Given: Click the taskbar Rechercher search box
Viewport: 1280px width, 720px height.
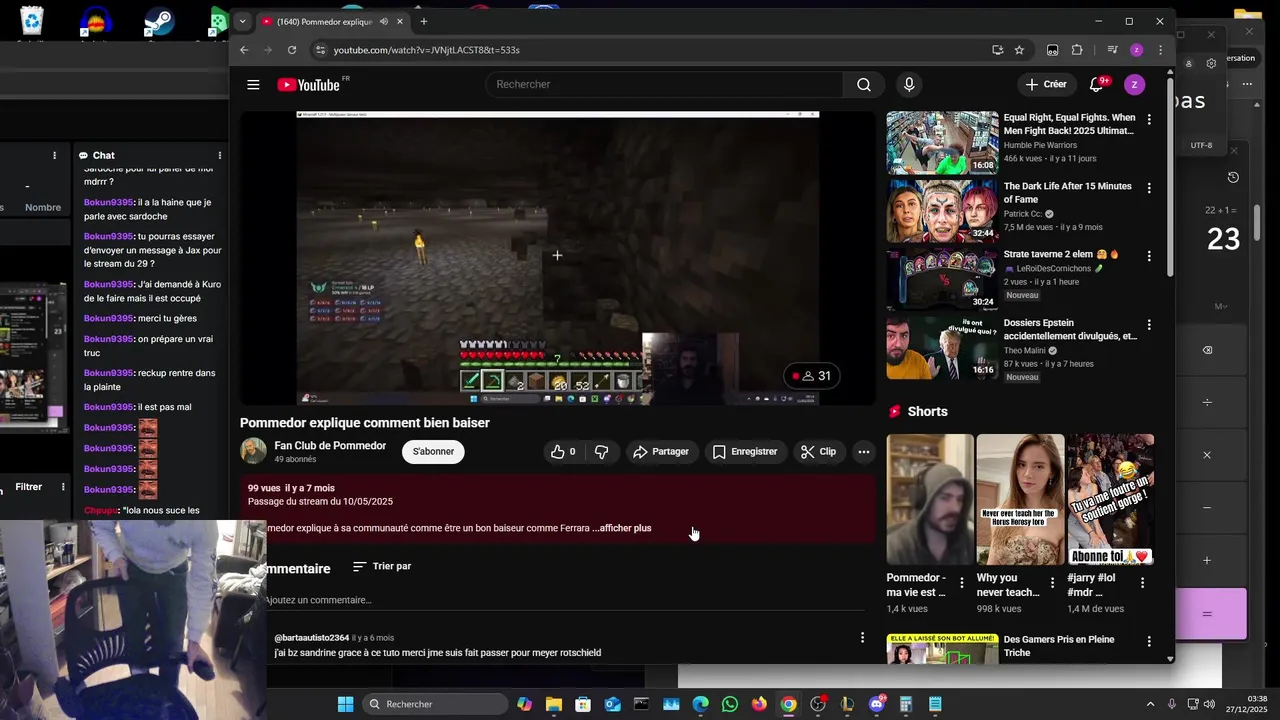Looking at the screenshot, I should pos(435,705).
